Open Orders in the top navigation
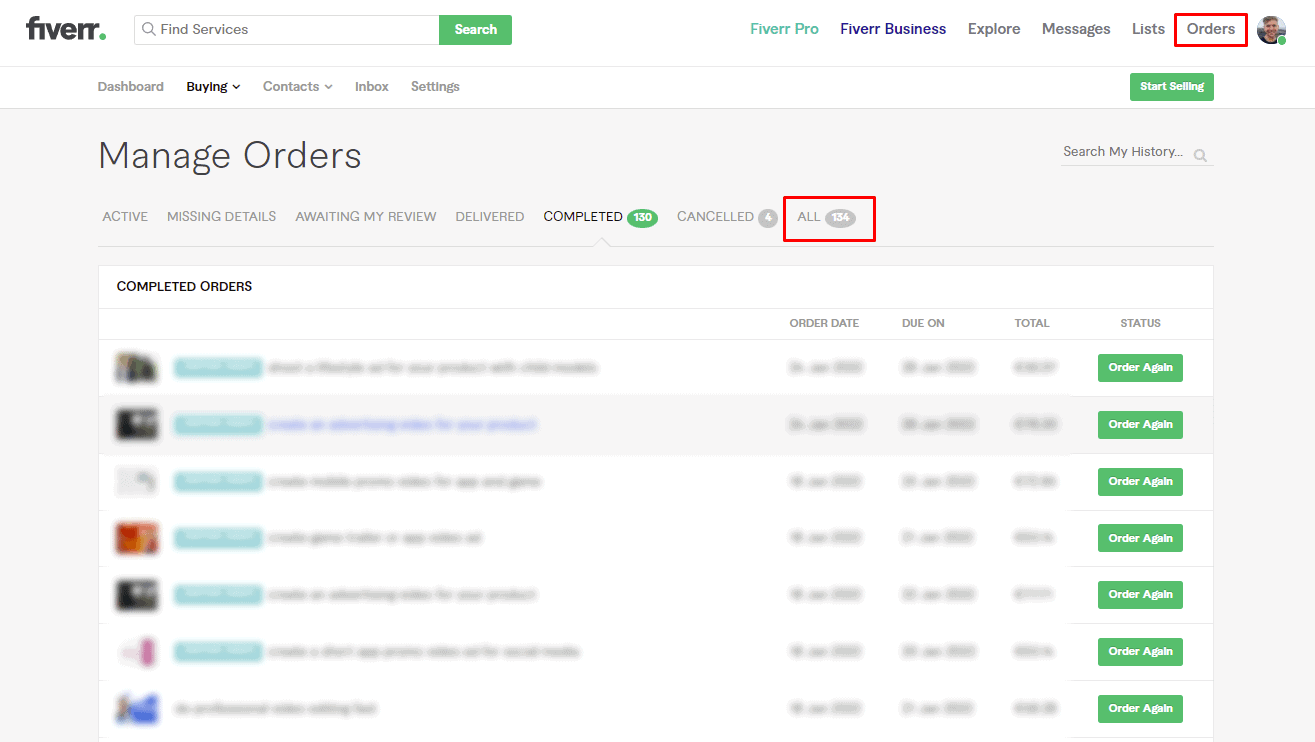The image size is (1315, 742). click(x=1211, y=29)
